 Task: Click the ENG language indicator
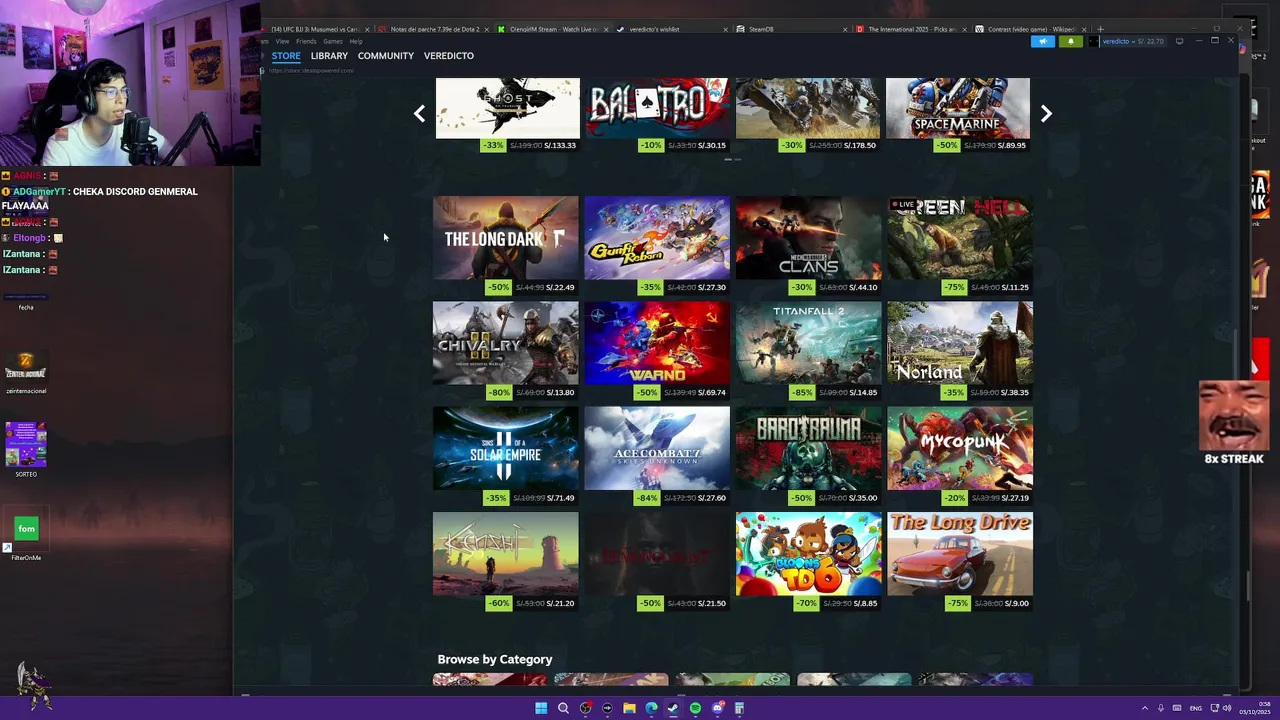pos(1195,708)
